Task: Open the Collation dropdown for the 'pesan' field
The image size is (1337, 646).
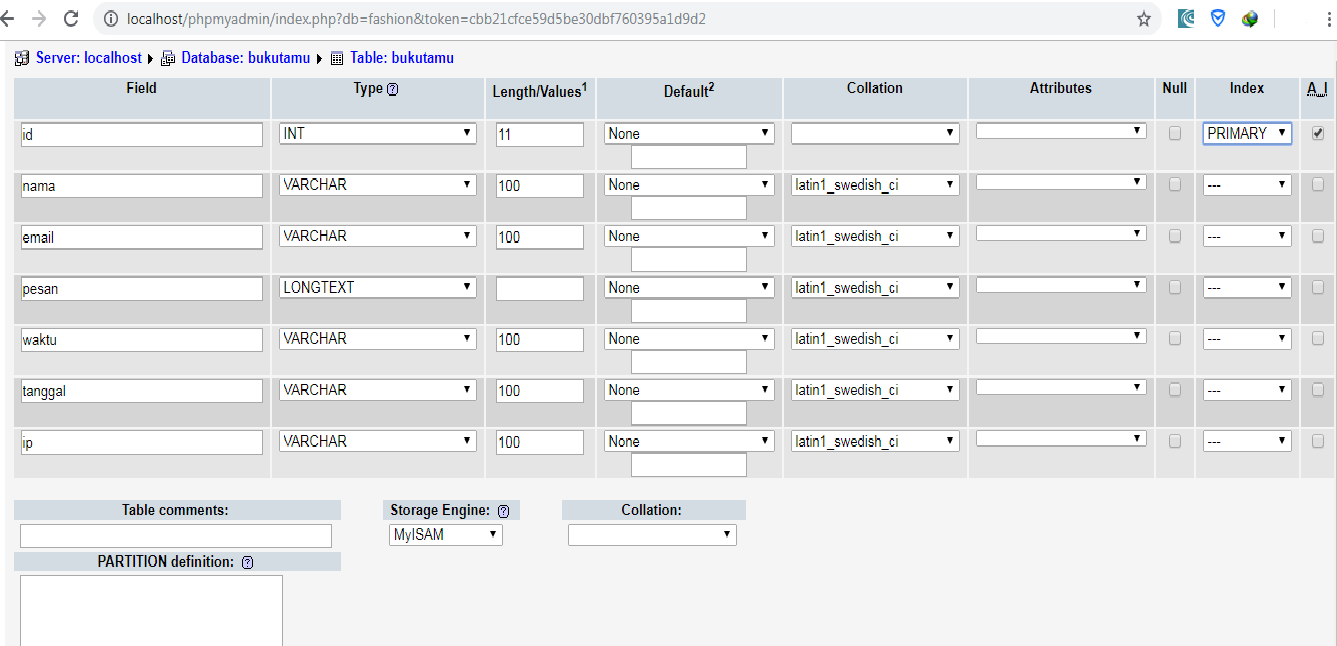Action: (x=874, y=287)
